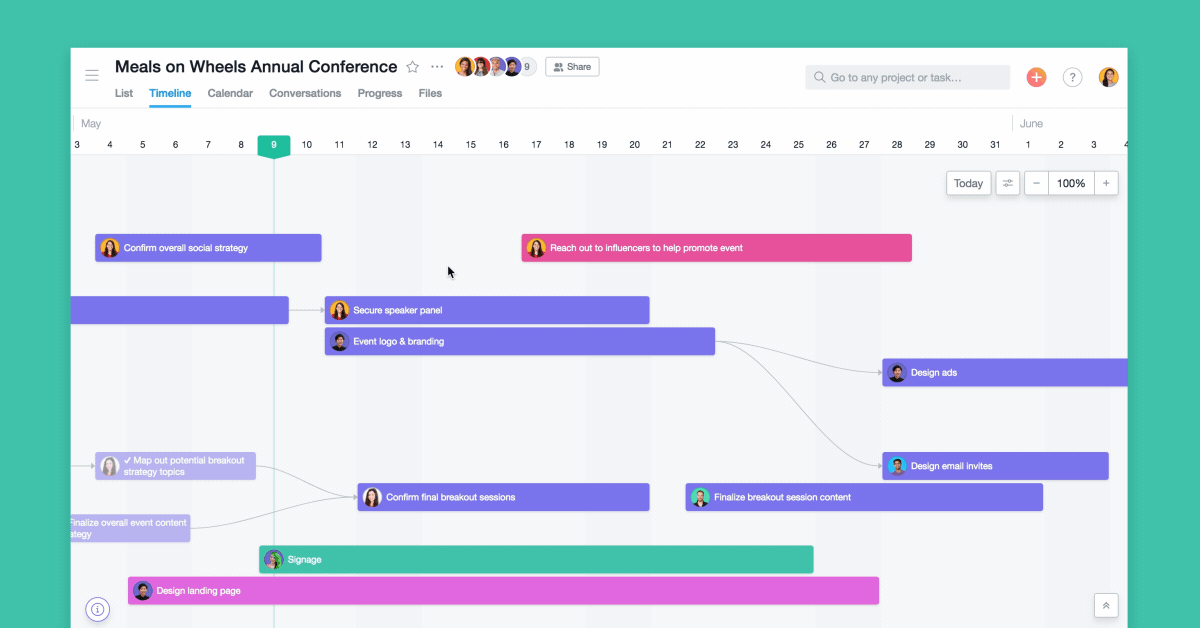Open the timeline filter options icon
Image resolution: width=1200 pixels, height=628 pixels.
pyautogui.click(x=1007, y=183)
